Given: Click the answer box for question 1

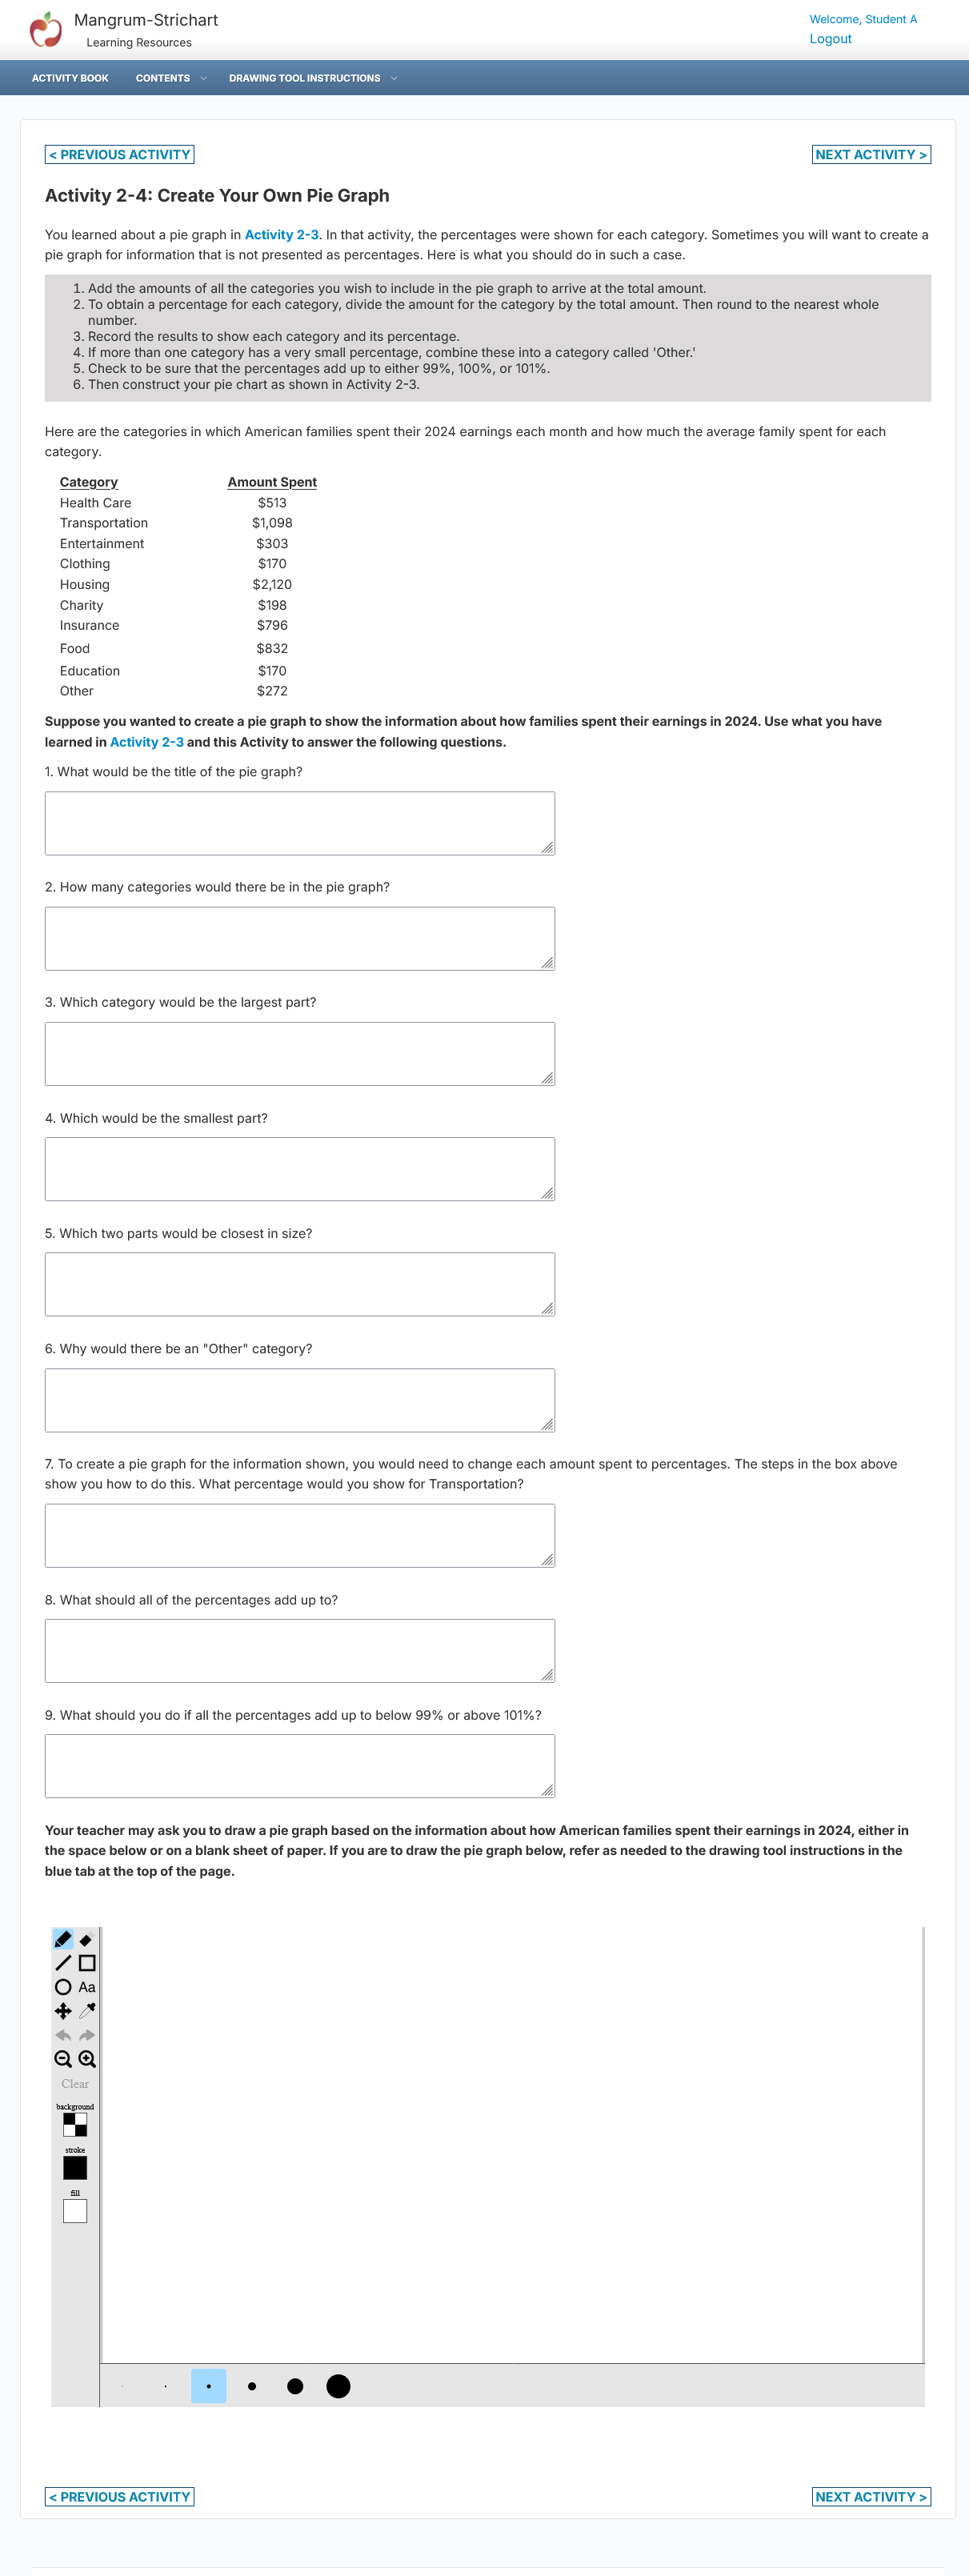Looking at the screenshot, I should pos(300,823).
